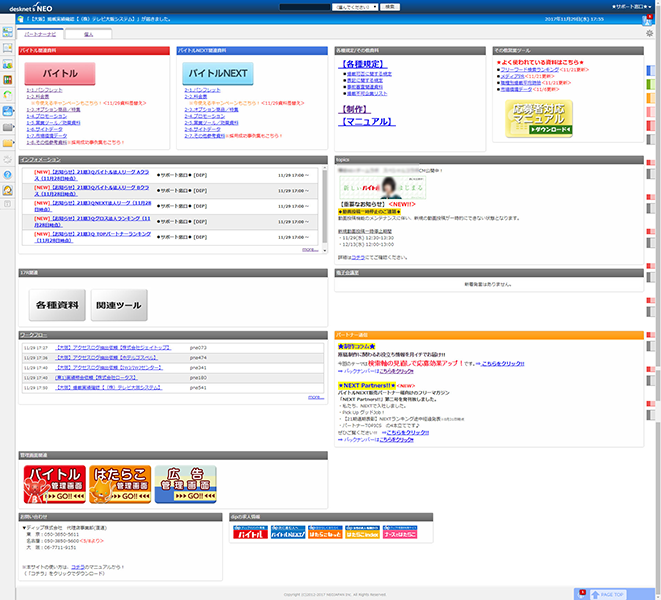Open the yellow folder icon in sidebar
The image size is (661, 600).
(x=8, y=143)
